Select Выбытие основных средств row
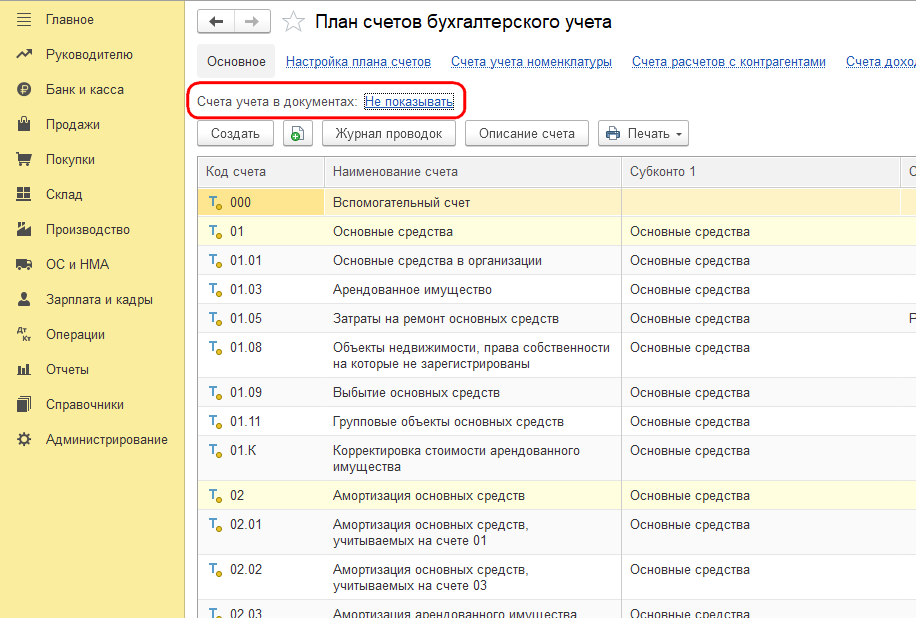Viewport: 916px width, 618px height. 556,393
